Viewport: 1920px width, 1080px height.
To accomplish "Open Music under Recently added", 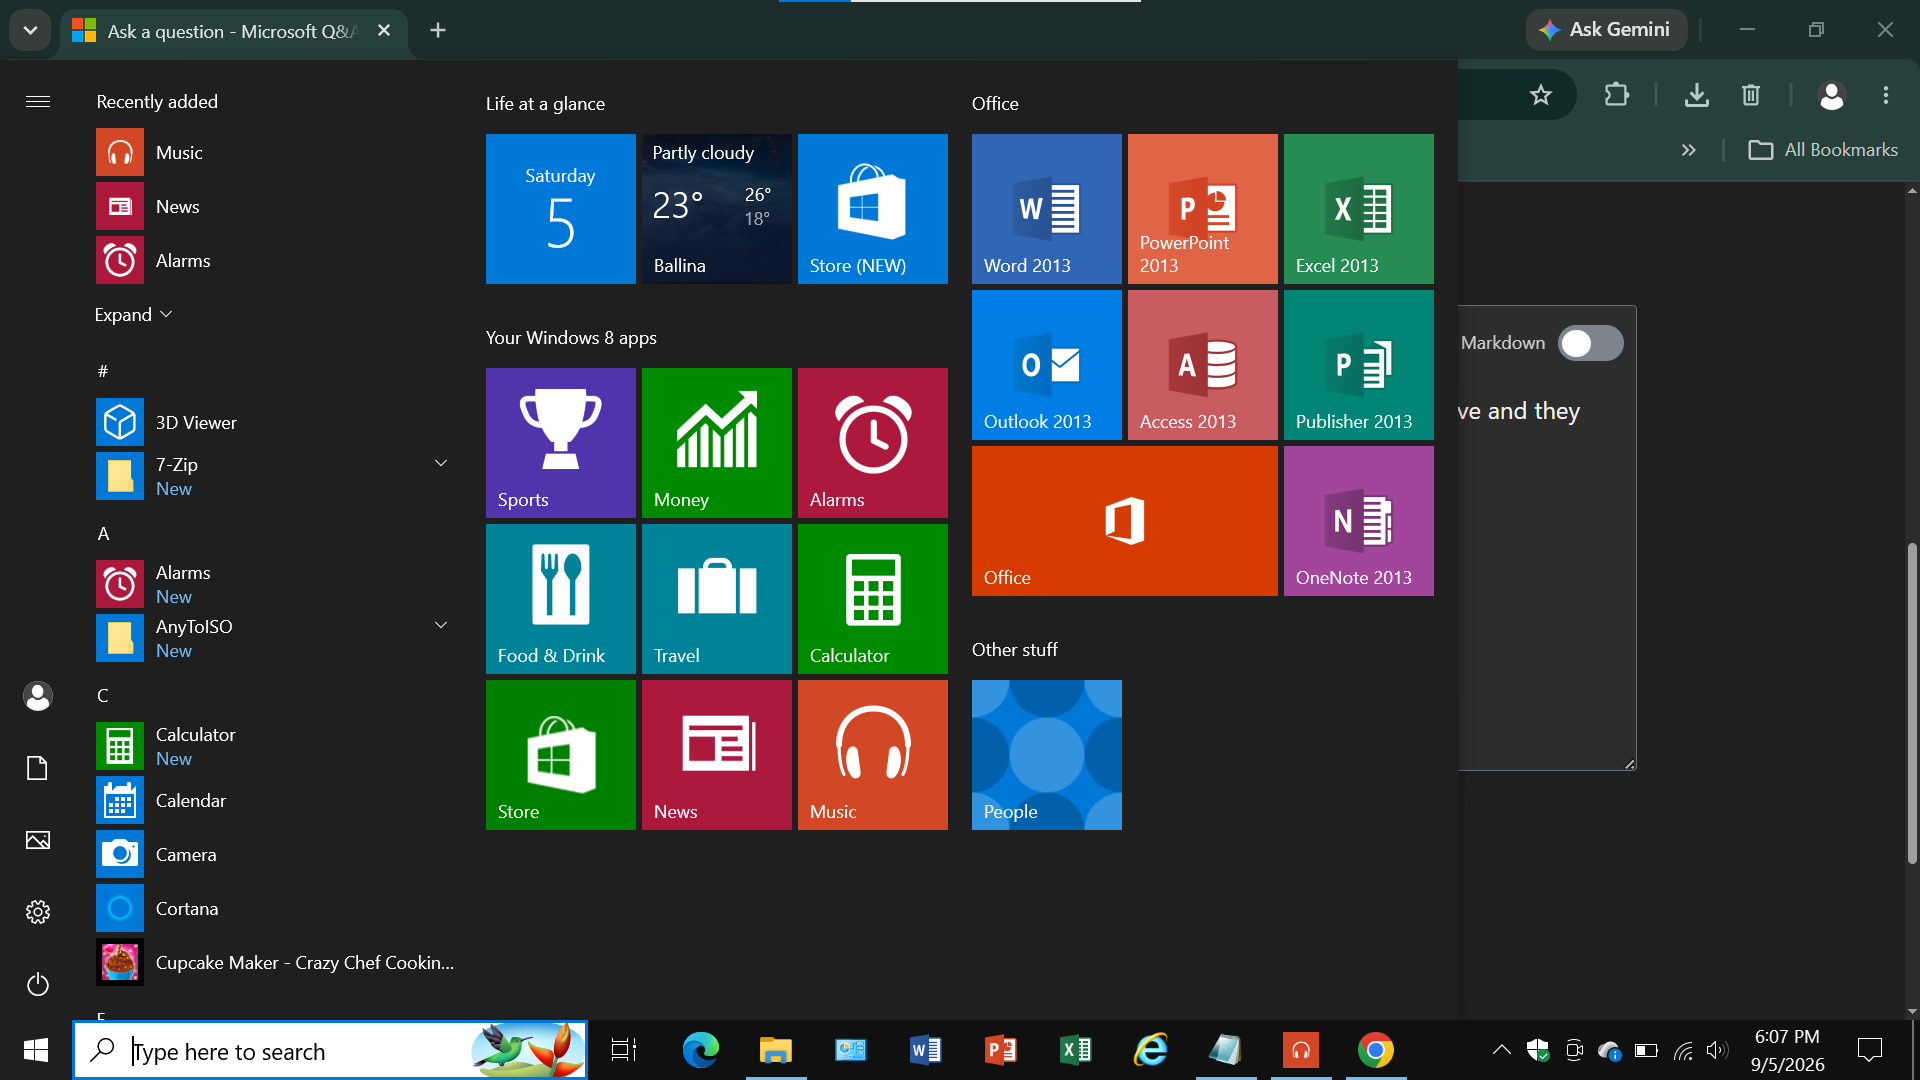I will pyautogui.click(x=275, y=152).
